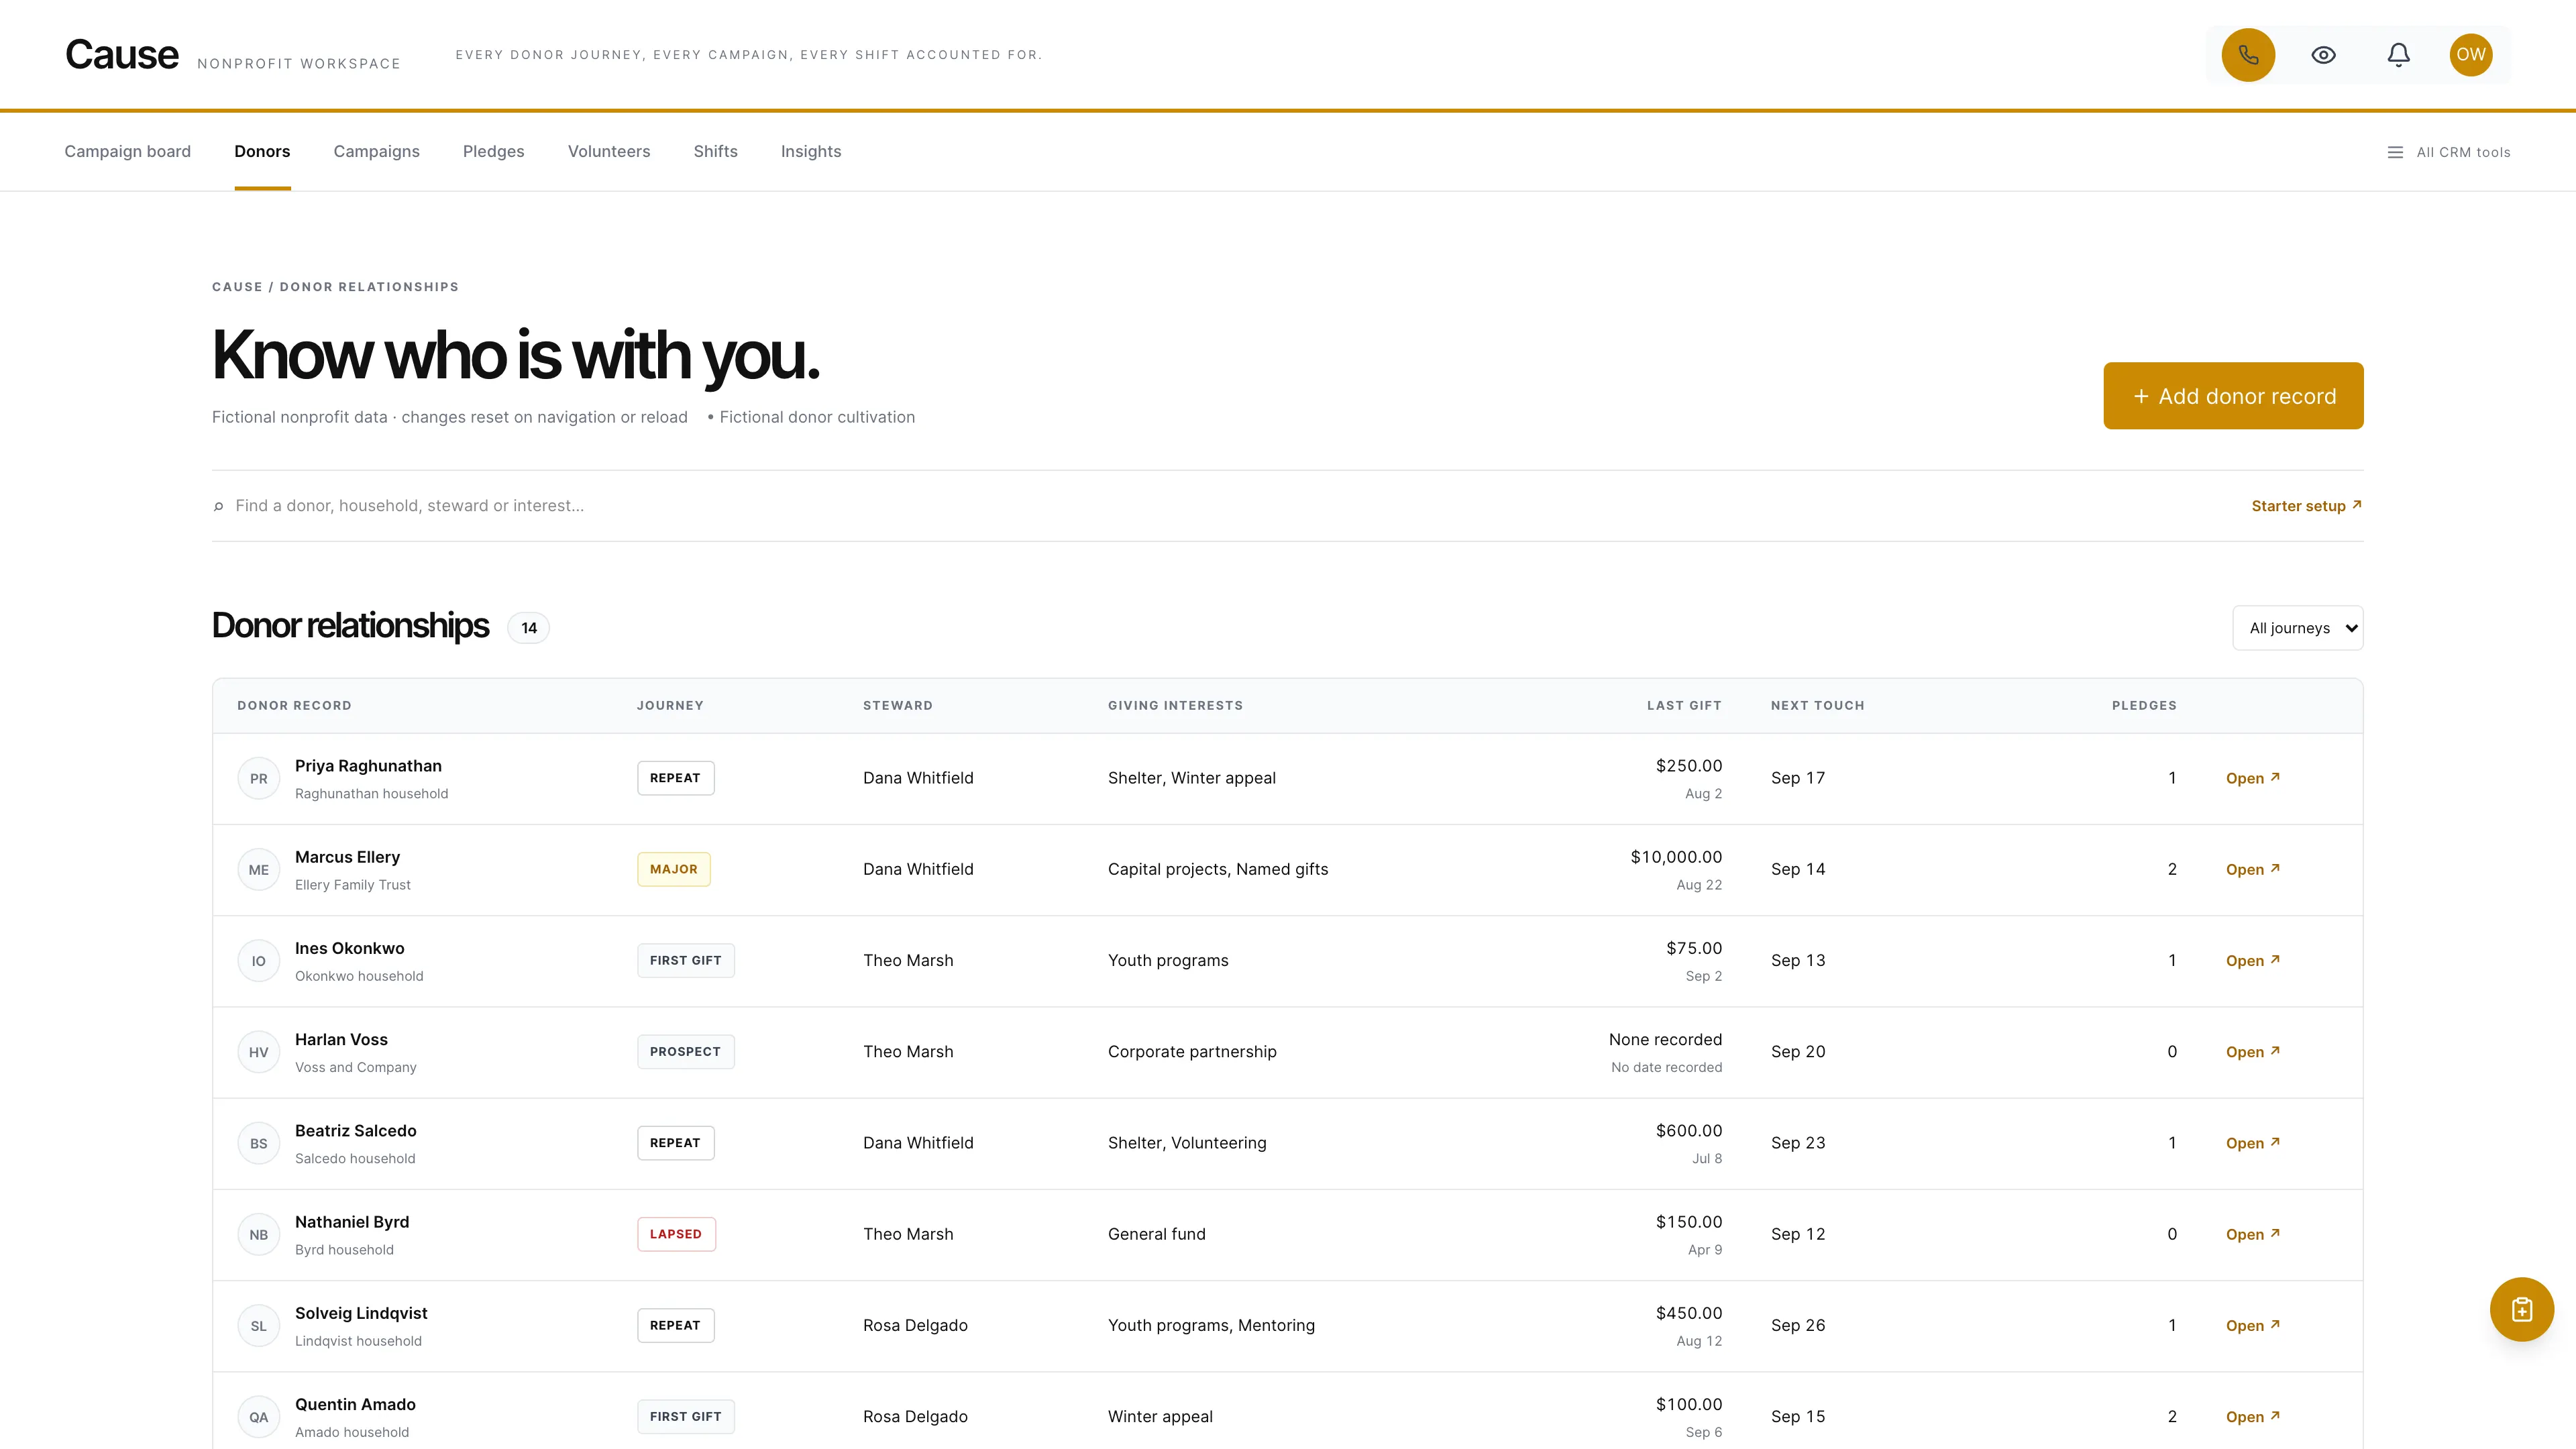Screen dimensions: 2576x1449
Task: Click the Donor Record column header
Action: (294, 706)
